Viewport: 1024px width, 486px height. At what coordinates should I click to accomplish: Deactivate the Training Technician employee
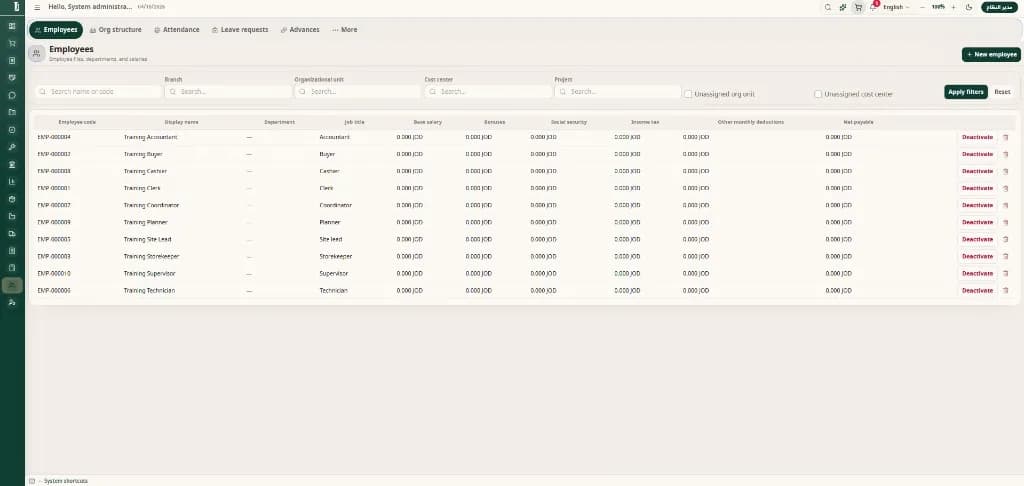tap(977, 291)
